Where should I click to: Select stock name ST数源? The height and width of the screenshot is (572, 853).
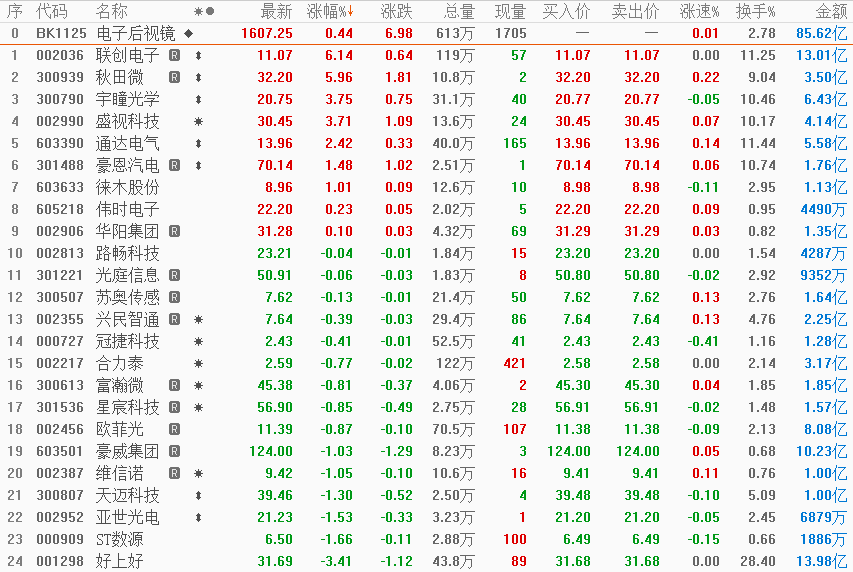[119, 539]
